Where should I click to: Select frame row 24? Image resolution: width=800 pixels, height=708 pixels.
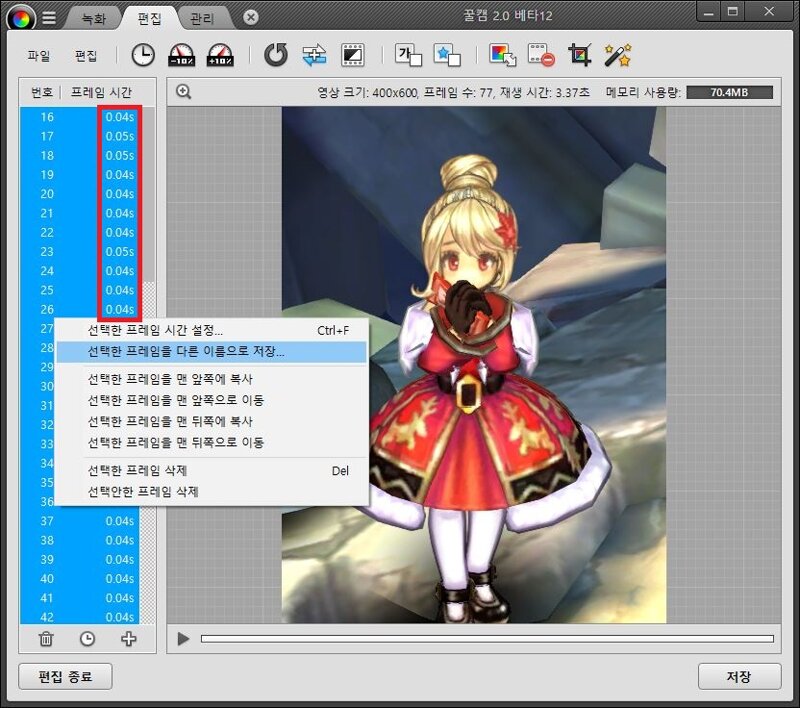tap(80, 271)
